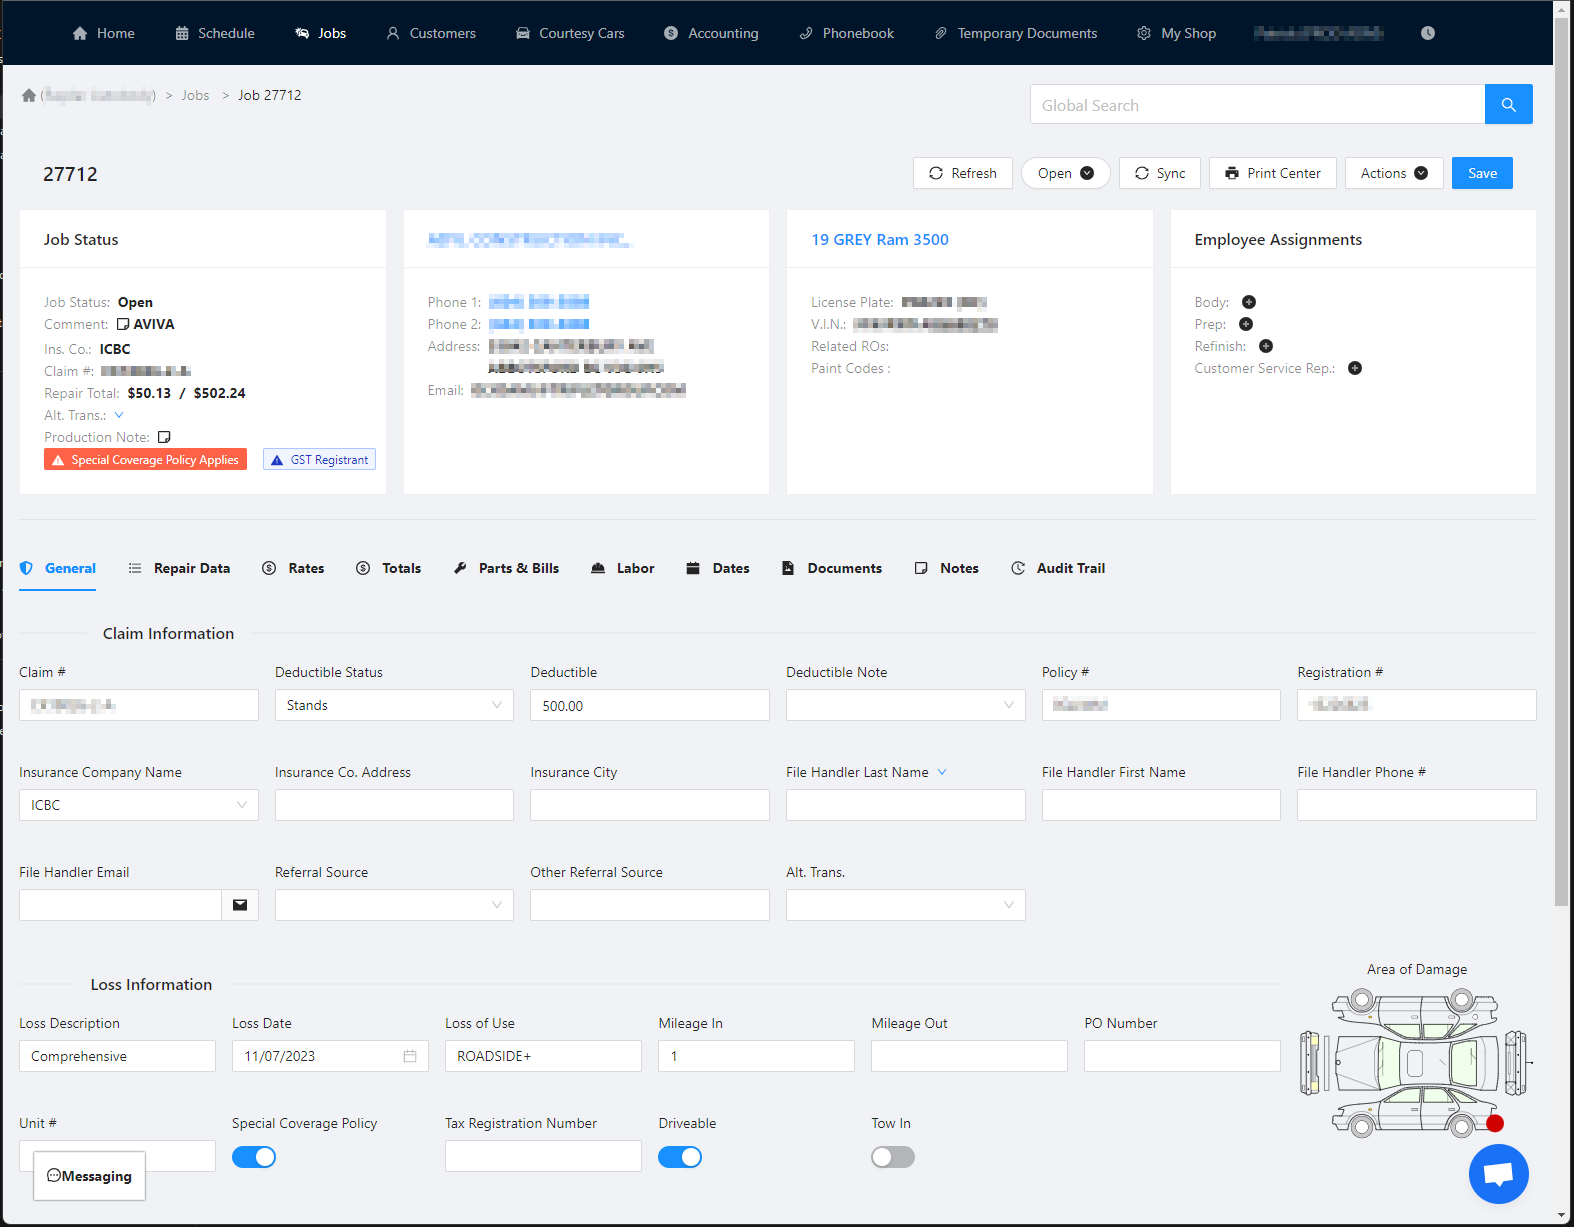Viewport: 1574px width, 1227px height.
Task: Open the Comment note icon beside AVIVA
Action: point(123,324)
